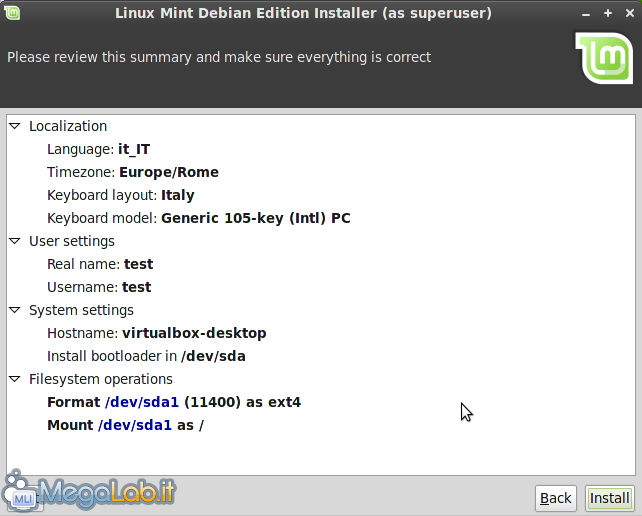Maximize the installer window

(607, 13)
